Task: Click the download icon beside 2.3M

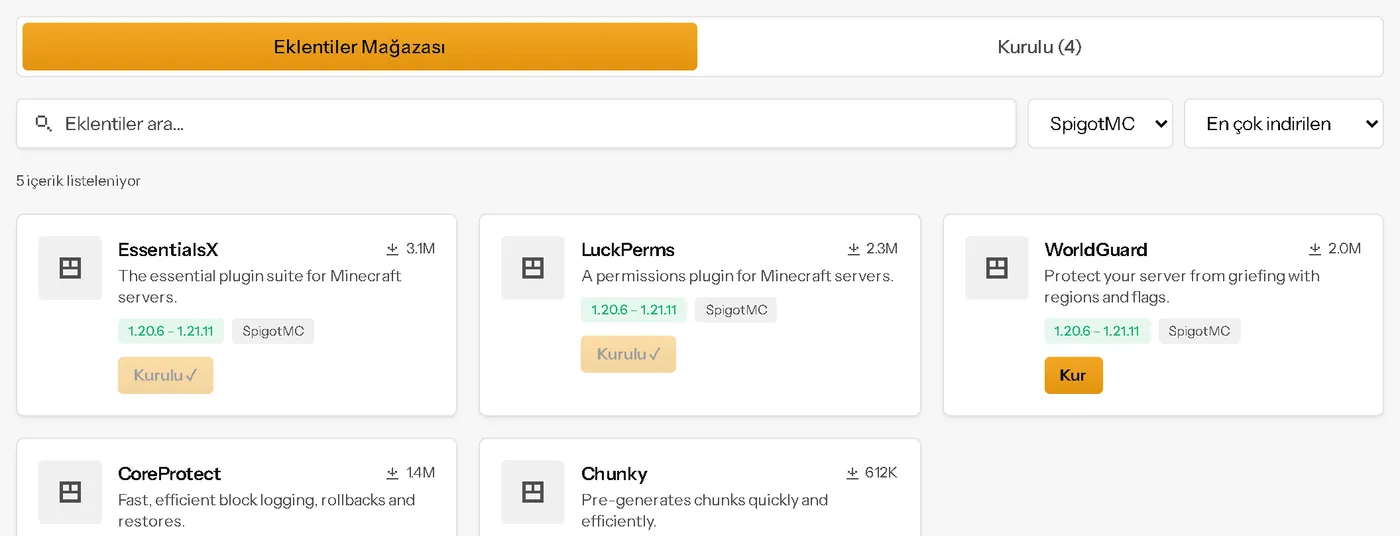Action: tap(853, 249)
